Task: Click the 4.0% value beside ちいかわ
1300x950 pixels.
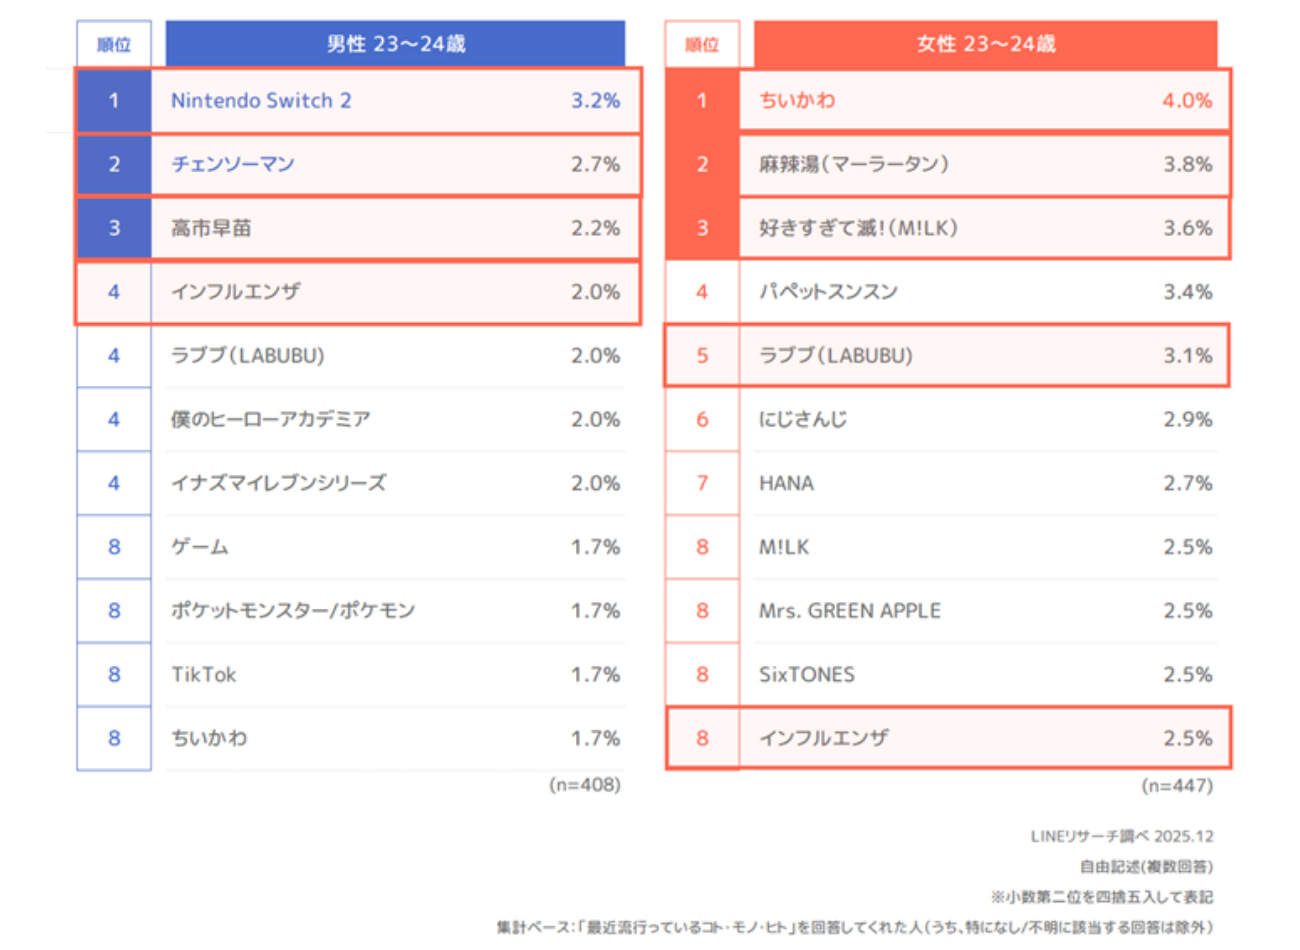Action: coord(1187,101)
